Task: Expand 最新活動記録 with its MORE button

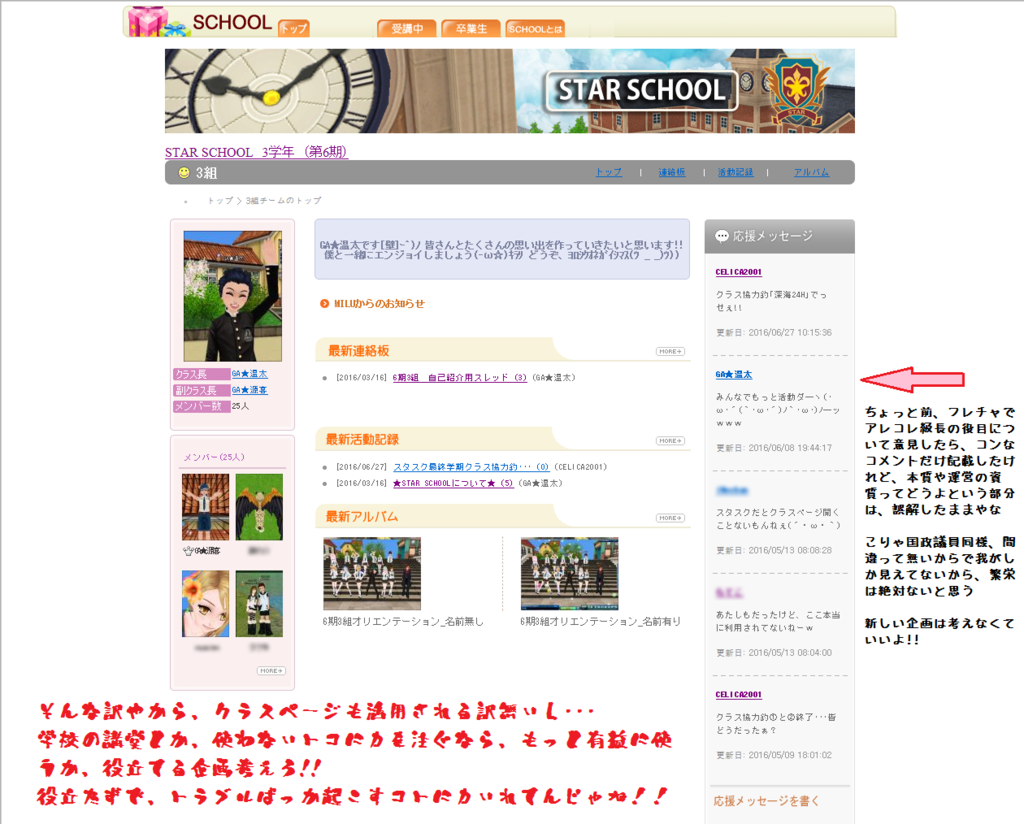Action: [670, 440]
